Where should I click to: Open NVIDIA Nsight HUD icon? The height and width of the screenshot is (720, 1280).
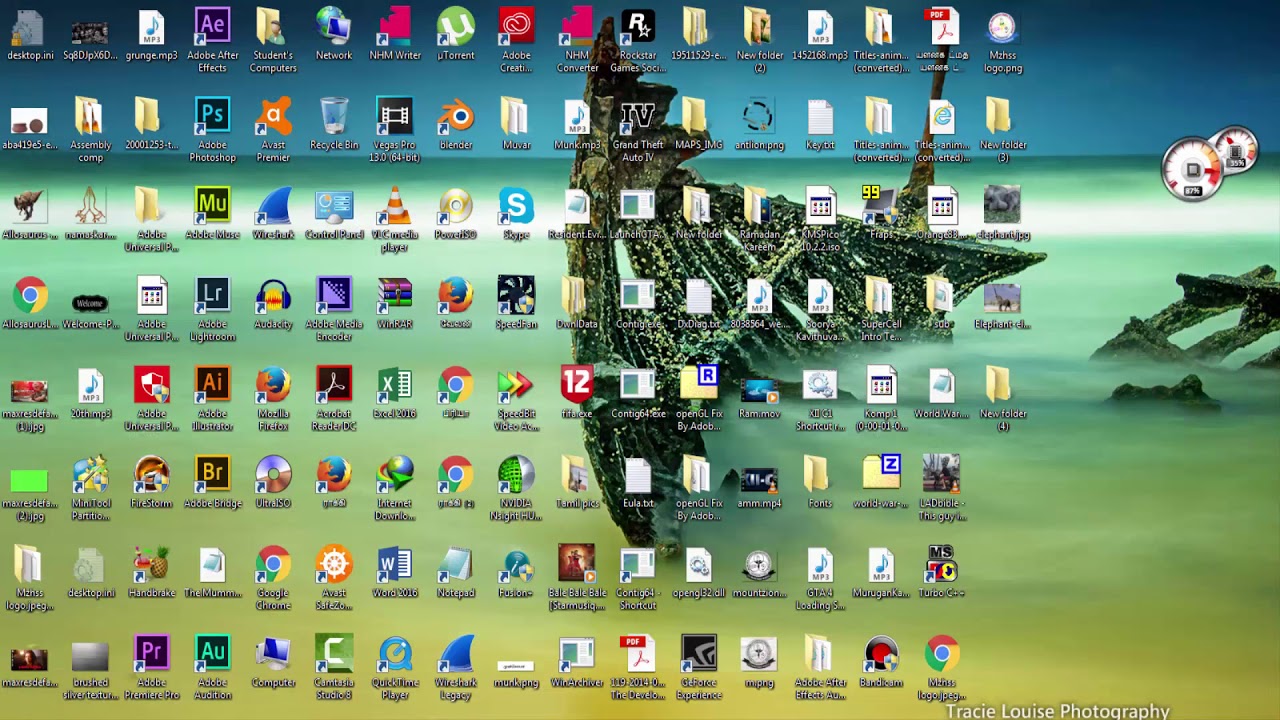[x=516, y=488]
